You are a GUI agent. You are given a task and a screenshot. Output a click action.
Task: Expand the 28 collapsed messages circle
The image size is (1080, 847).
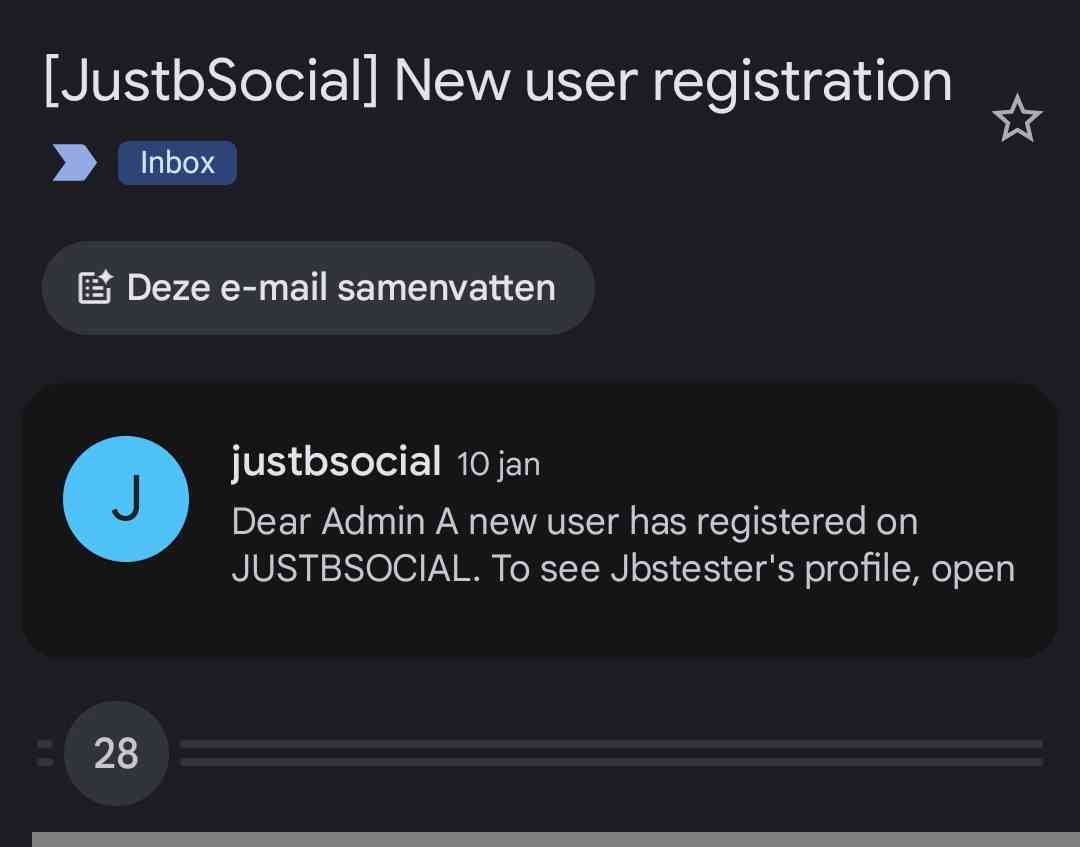[116, 754]
